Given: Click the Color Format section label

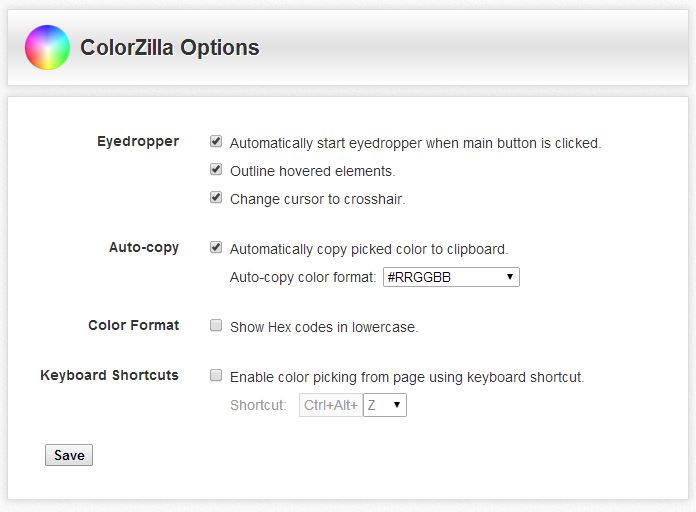Looking at the screenshot, I should [134, 325].
